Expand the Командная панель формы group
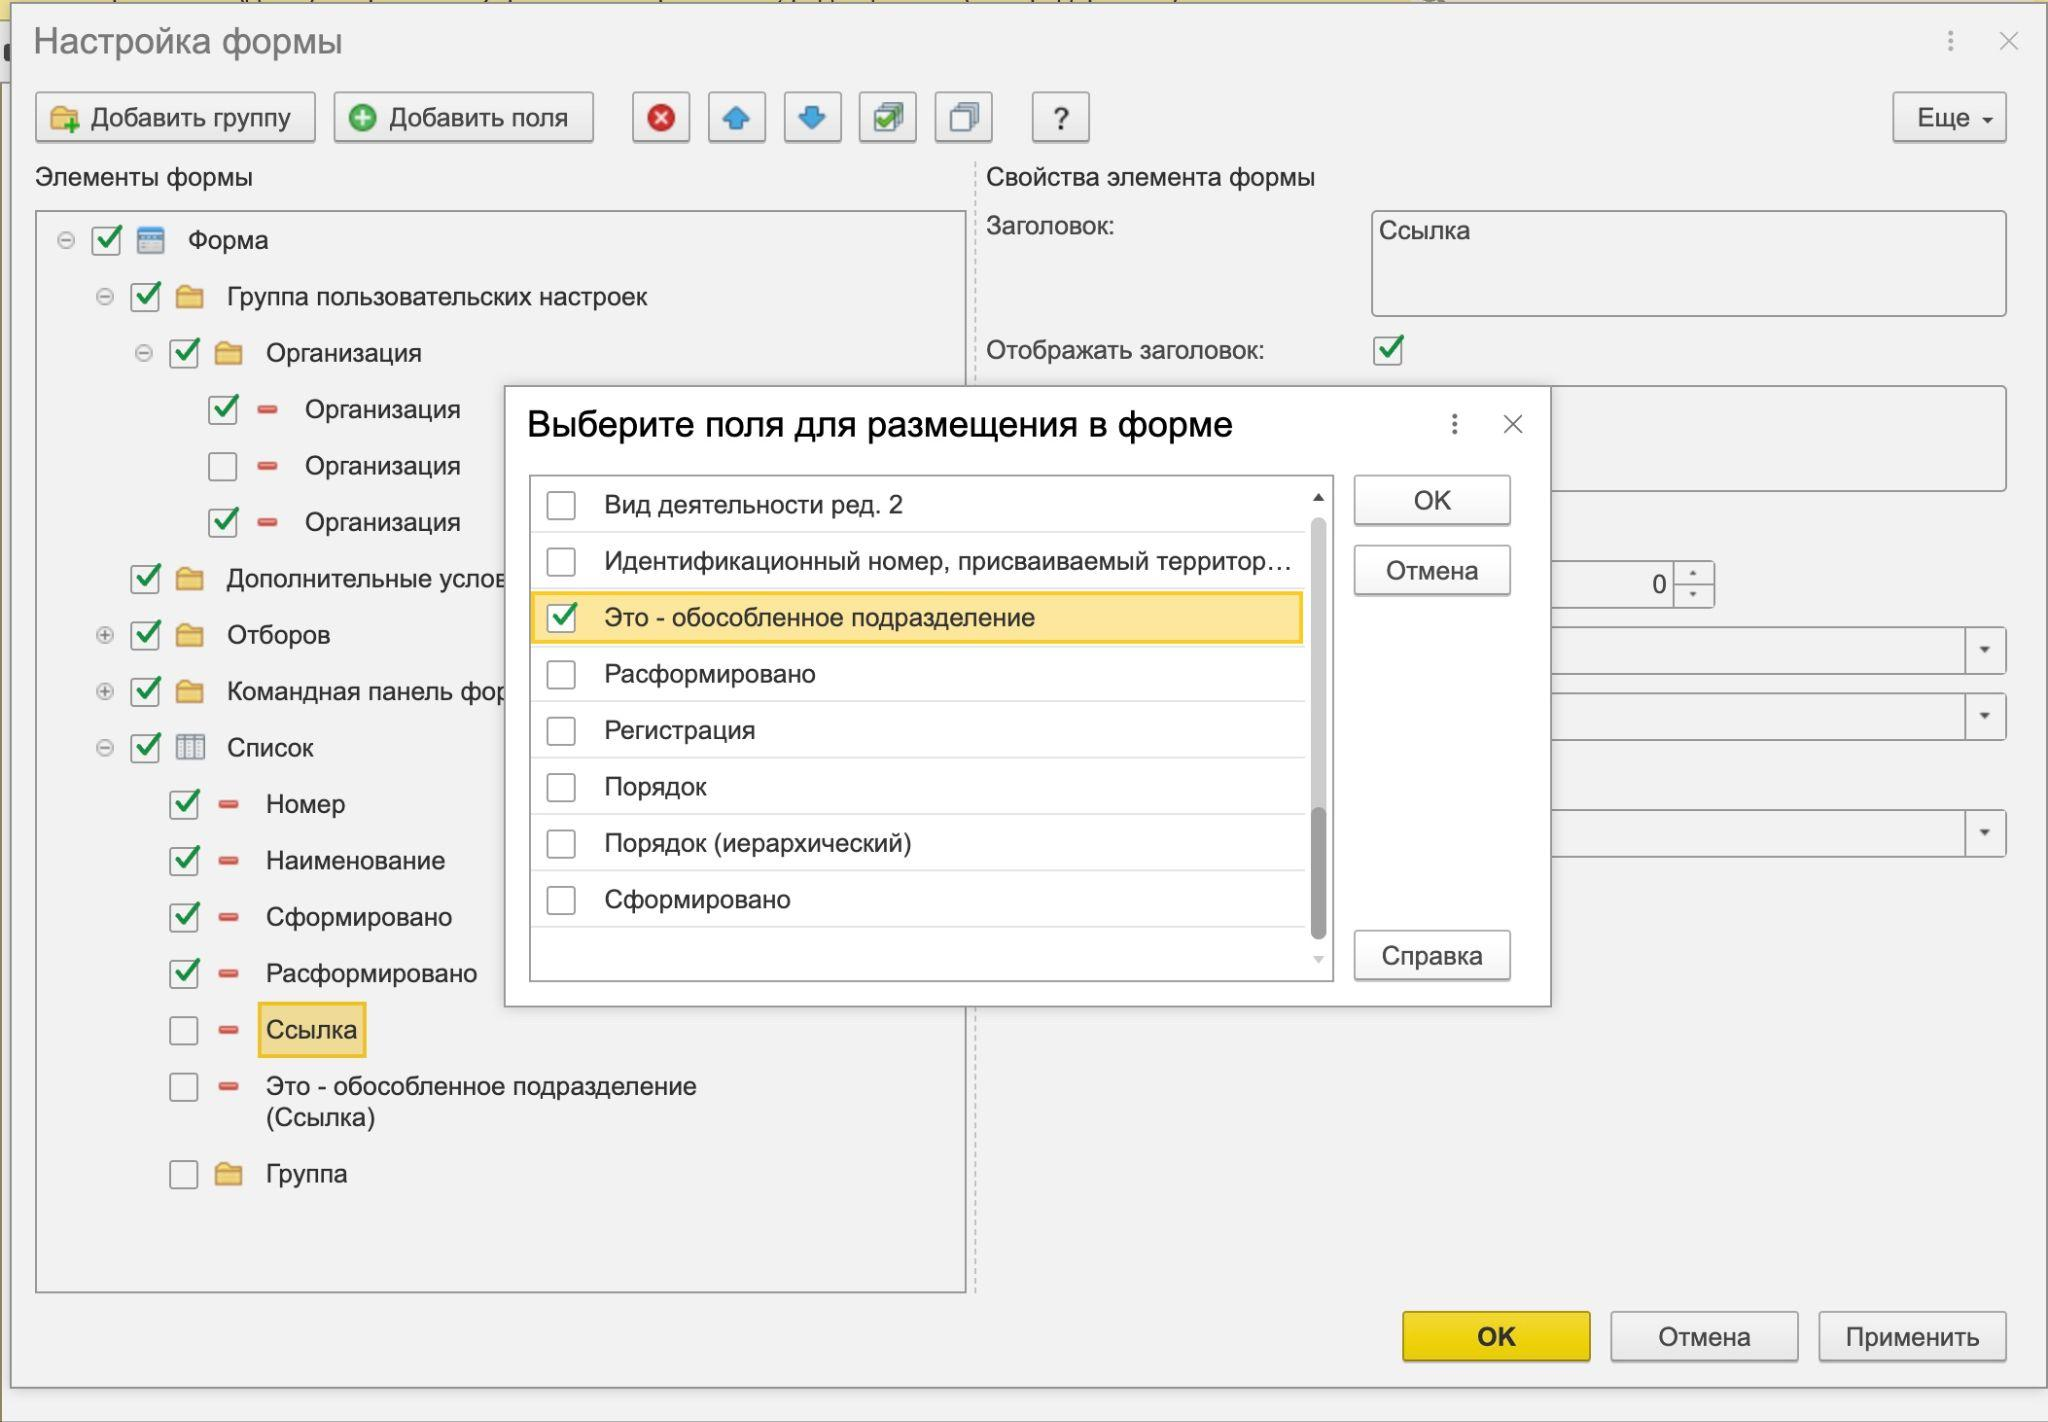 105,691
